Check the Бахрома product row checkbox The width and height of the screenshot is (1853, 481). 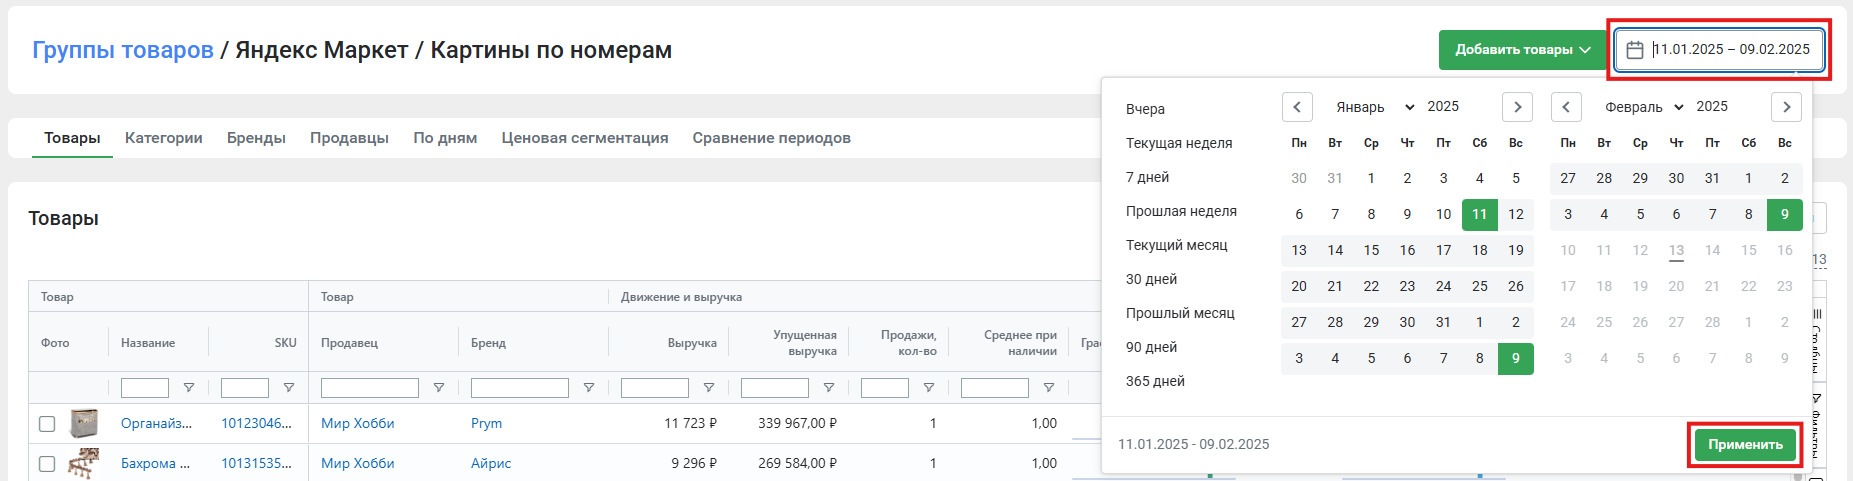tap(47, 464)
